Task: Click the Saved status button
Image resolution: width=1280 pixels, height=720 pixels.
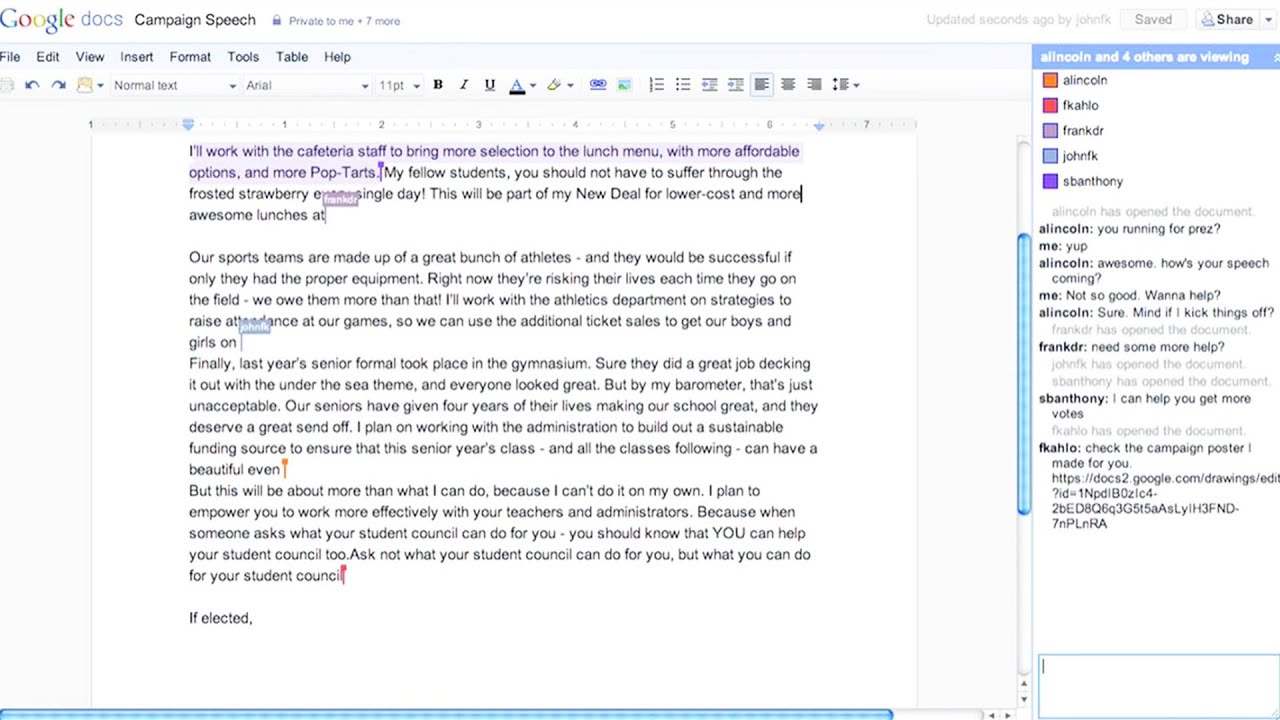Action: (1153, 20)
